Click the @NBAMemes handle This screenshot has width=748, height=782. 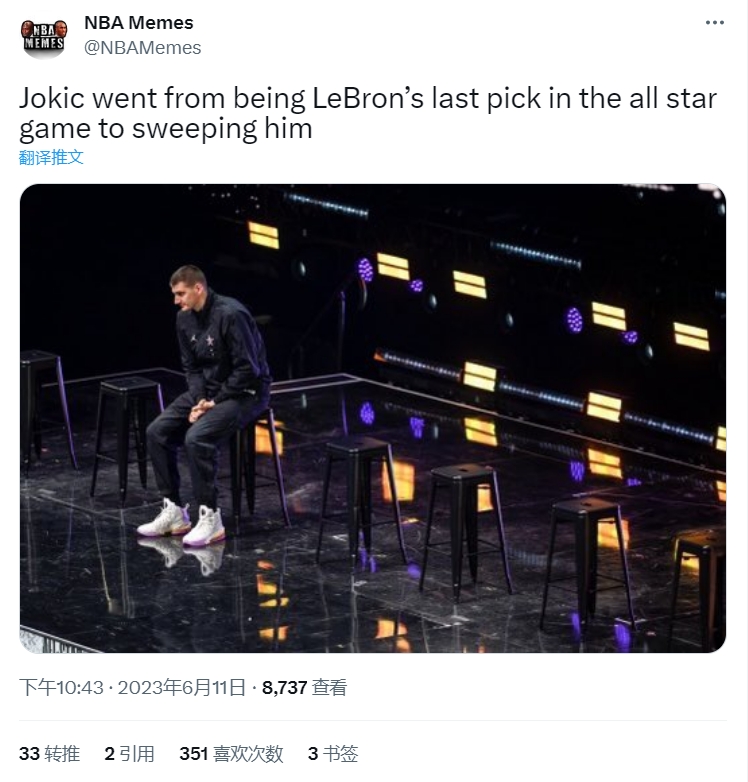click(x=142, y=47)
